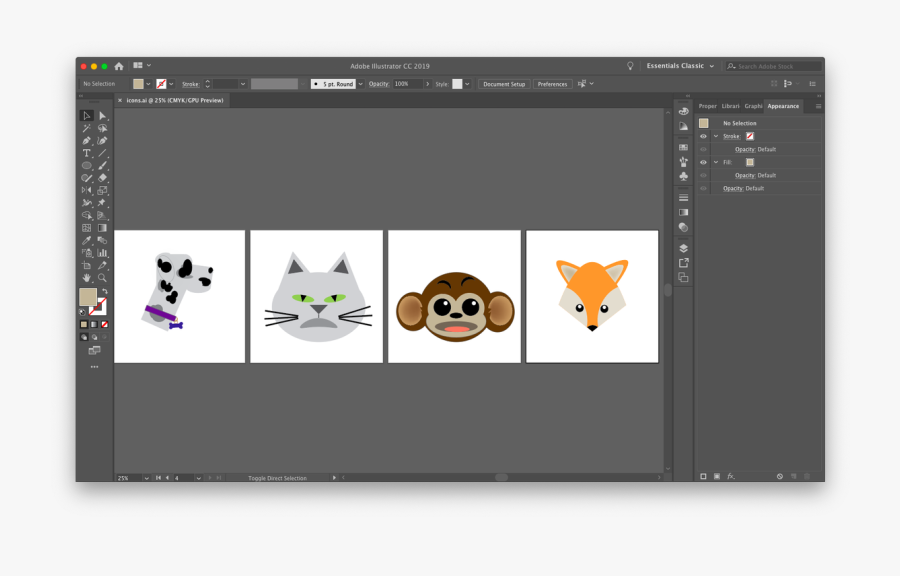Viewport: 900px width, 576px height.
Task: Hide the Stroke appearance row
Action: coord(703,136)
